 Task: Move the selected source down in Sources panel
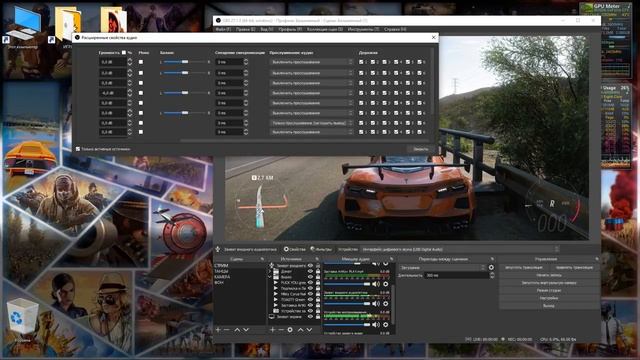[x=309, y=329]
